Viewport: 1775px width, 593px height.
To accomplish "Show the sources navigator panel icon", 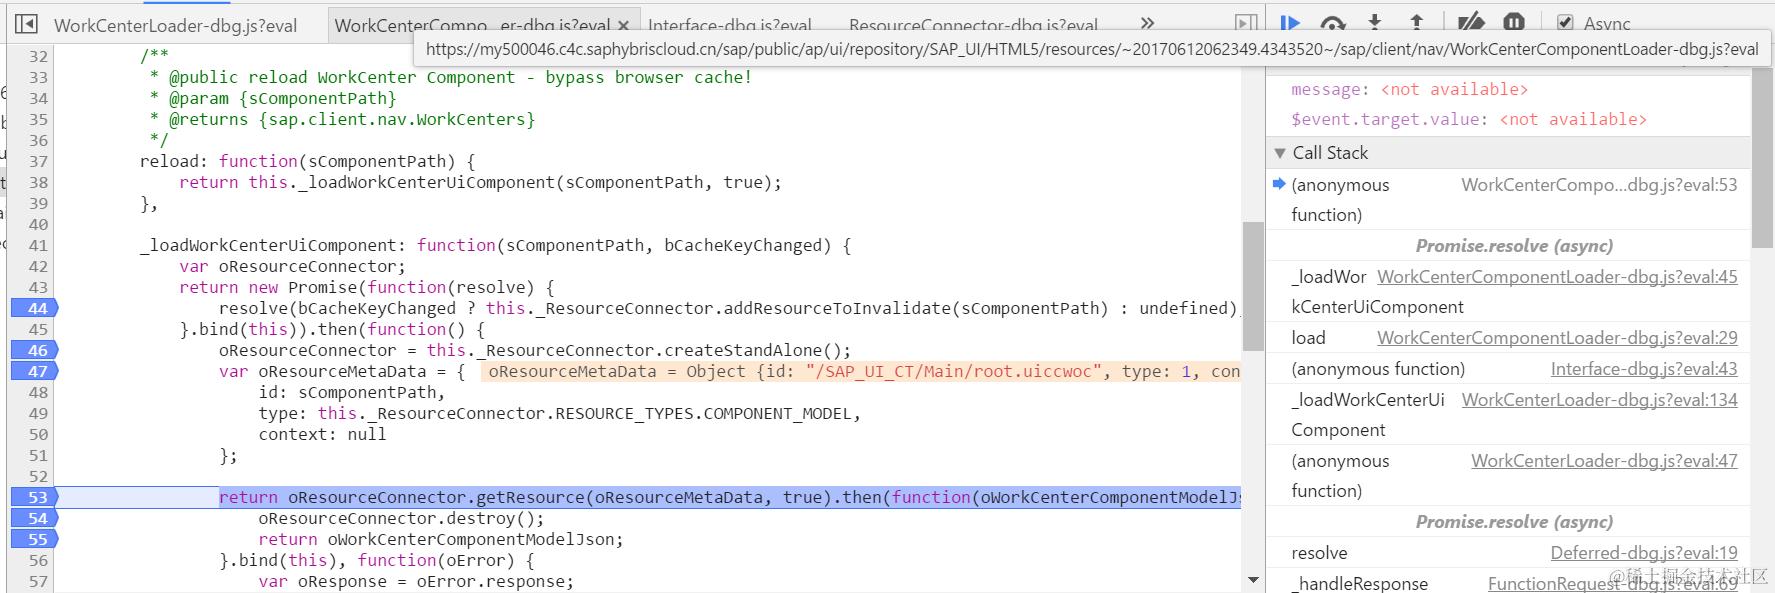I will (x=26, y=23).
